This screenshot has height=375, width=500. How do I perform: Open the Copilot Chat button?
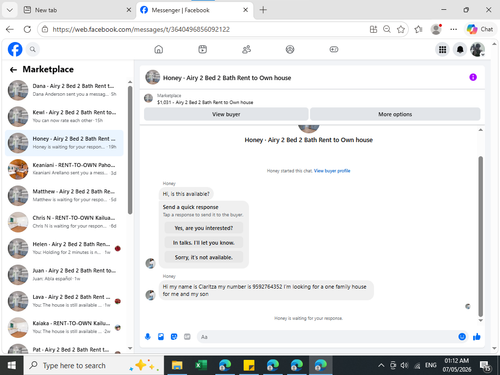coord(480,29)
